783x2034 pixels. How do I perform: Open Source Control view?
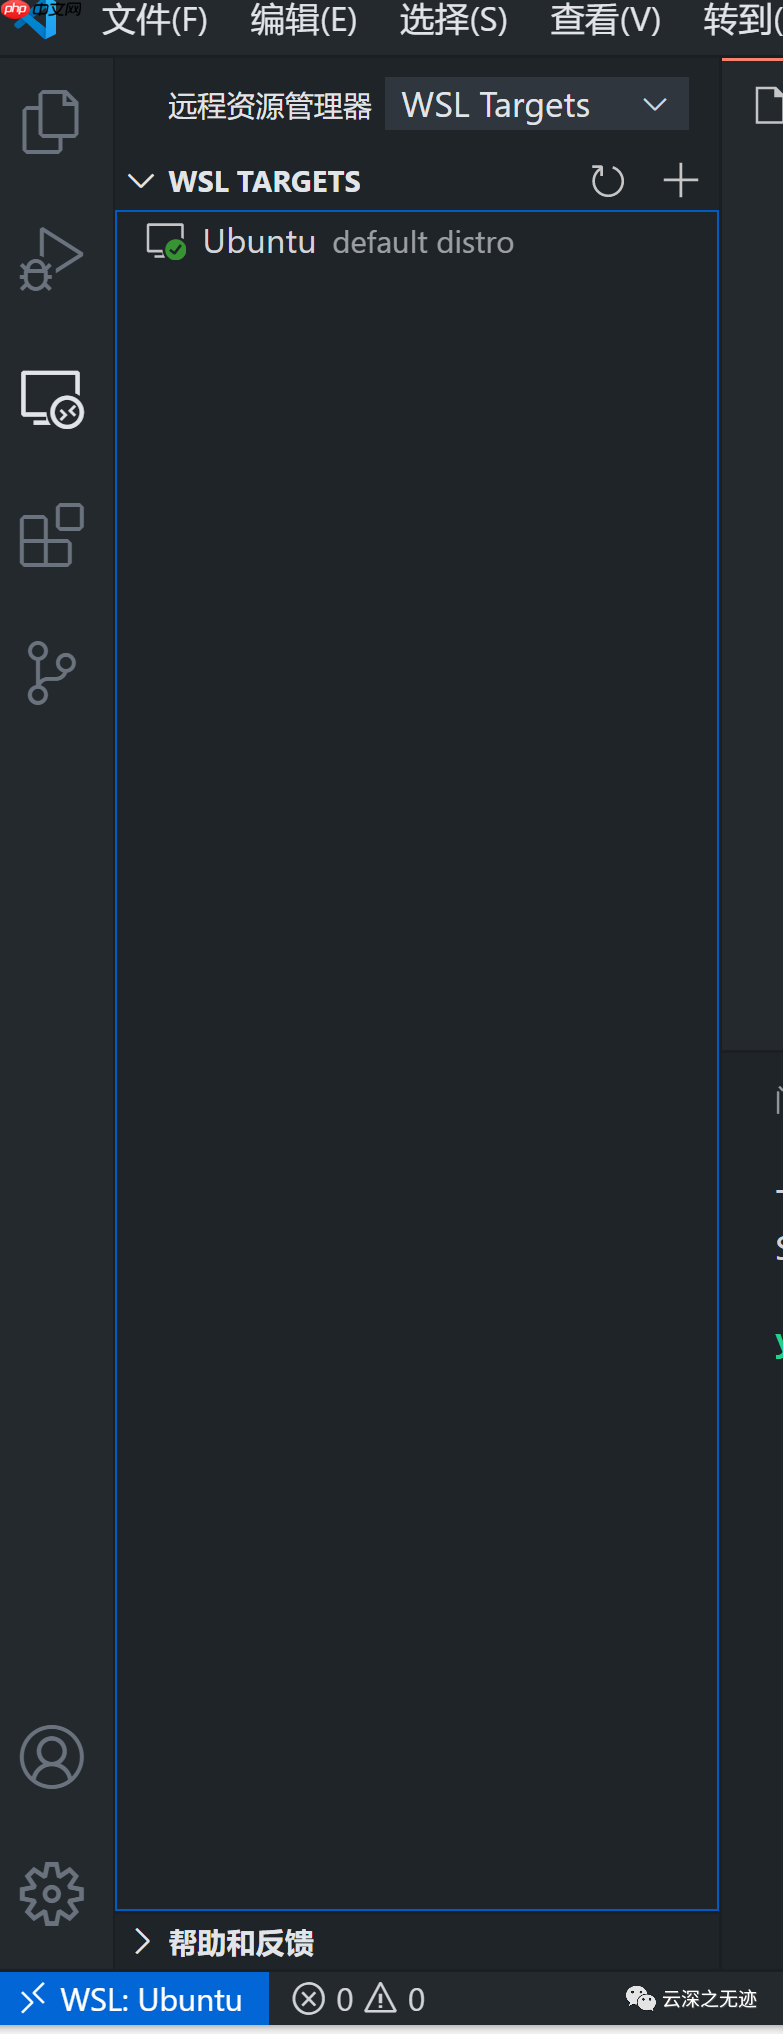pyautogui.click(x=51, y=672)
